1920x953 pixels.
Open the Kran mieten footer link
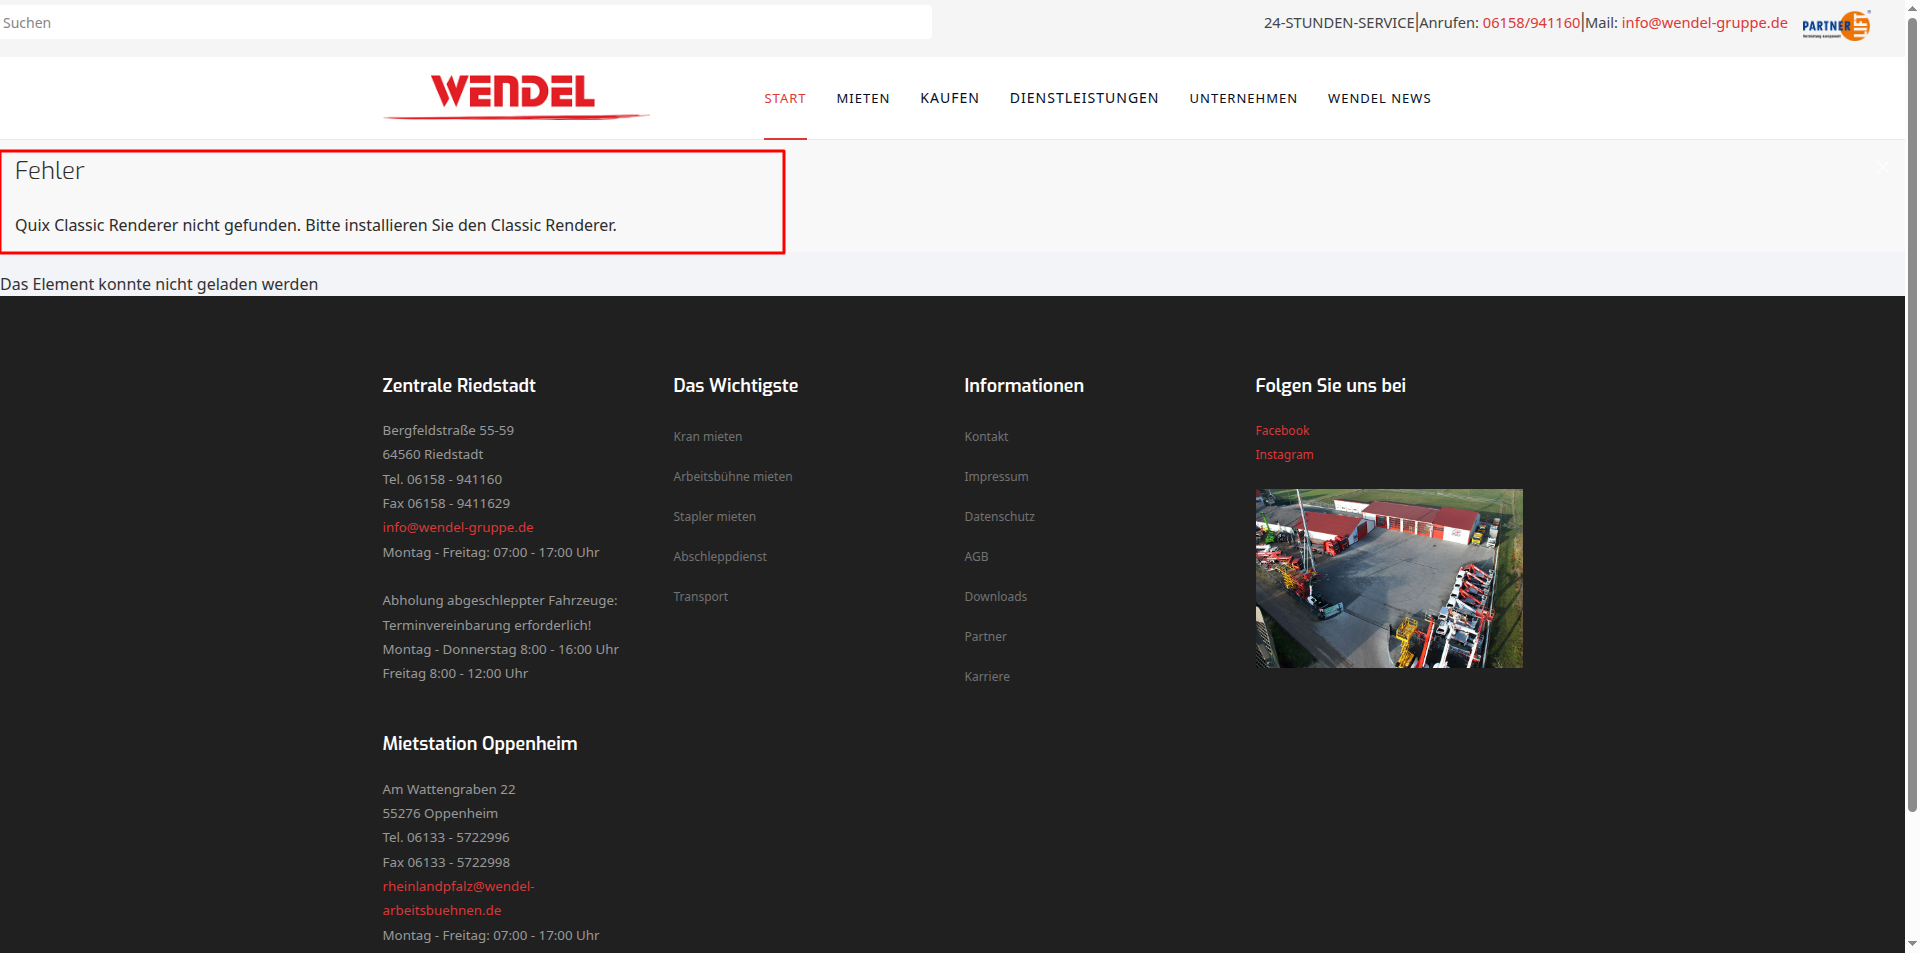tap(707, 436)
